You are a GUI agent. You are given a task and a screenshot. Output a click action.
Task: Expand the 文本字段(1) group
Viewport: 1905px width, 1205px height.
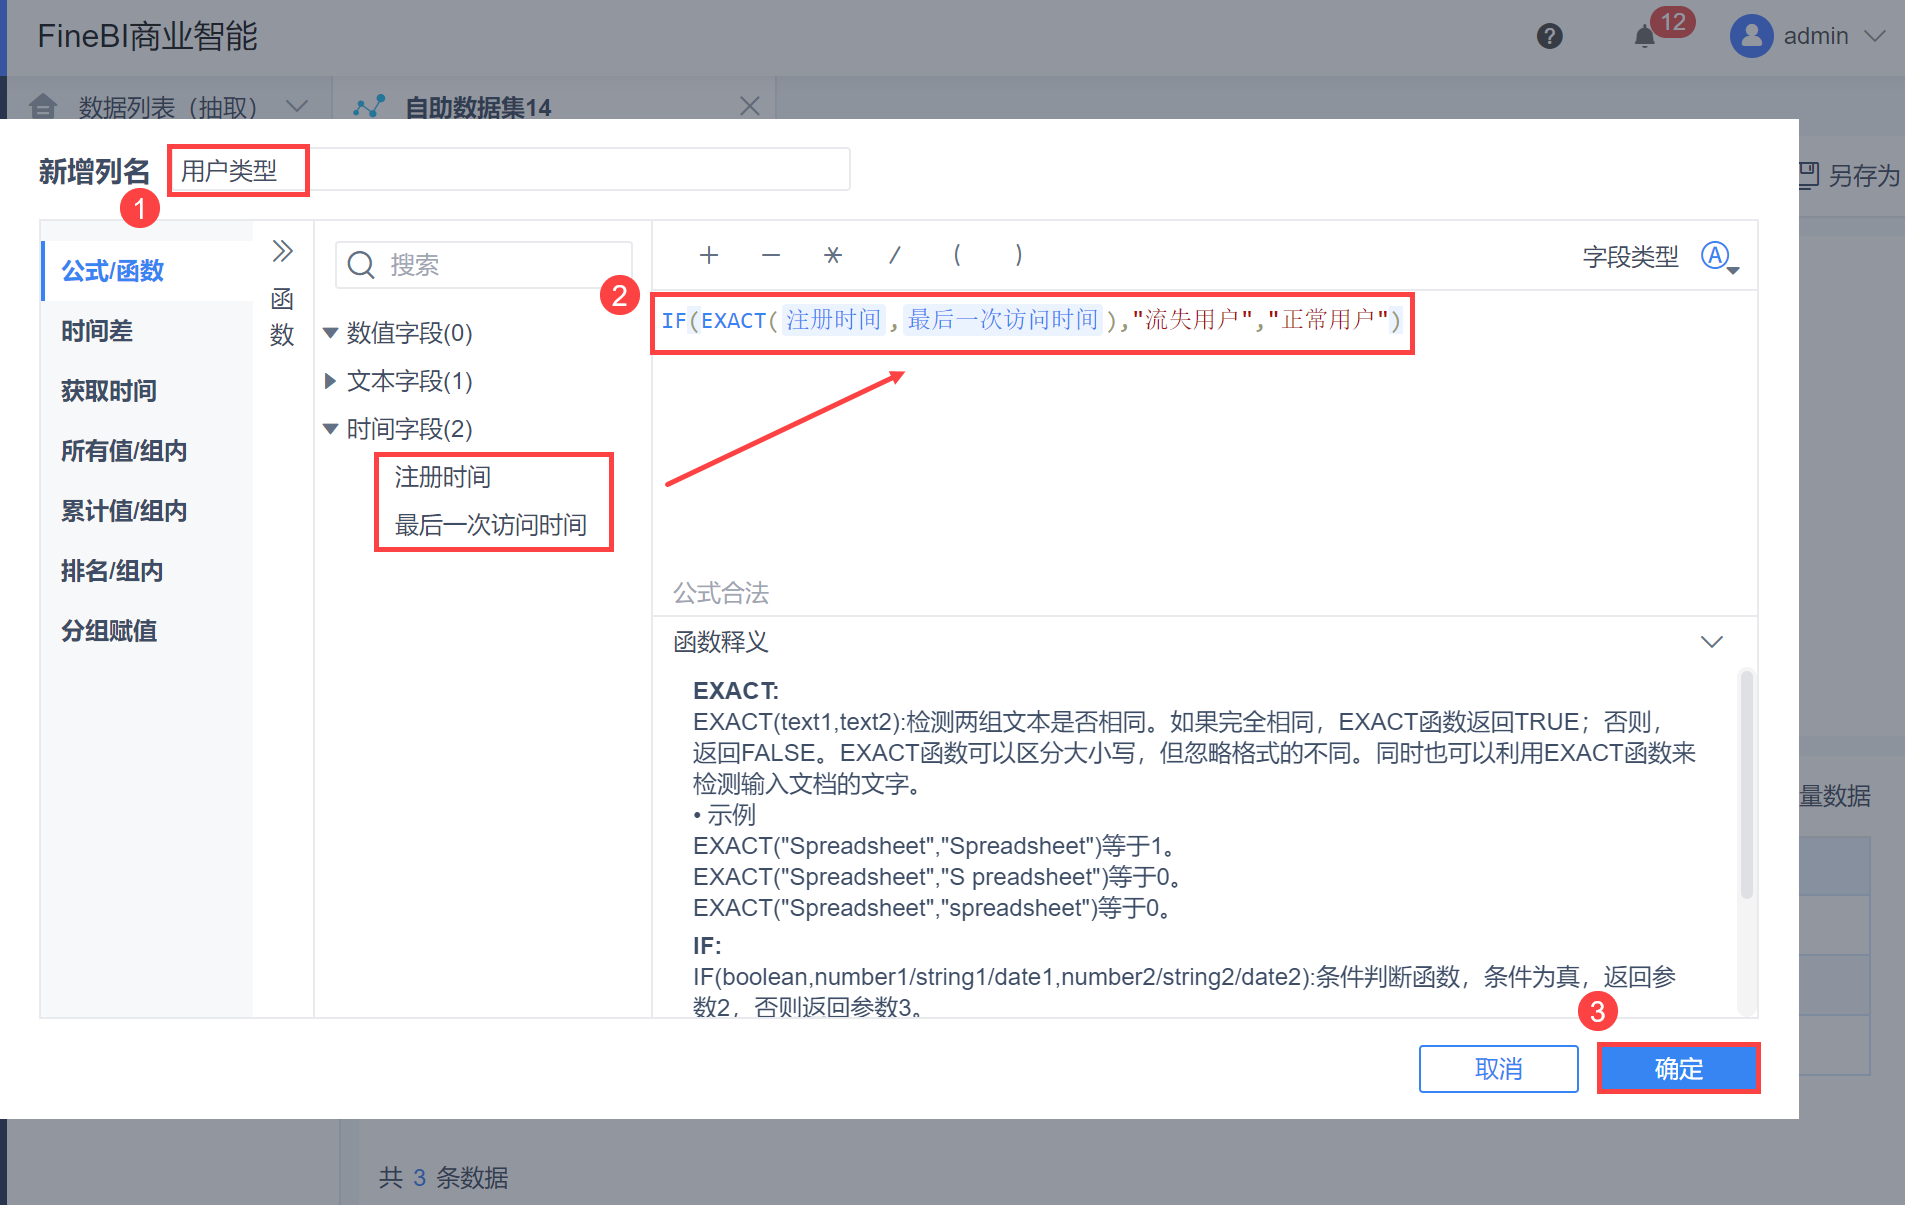[x=330, y=381]
